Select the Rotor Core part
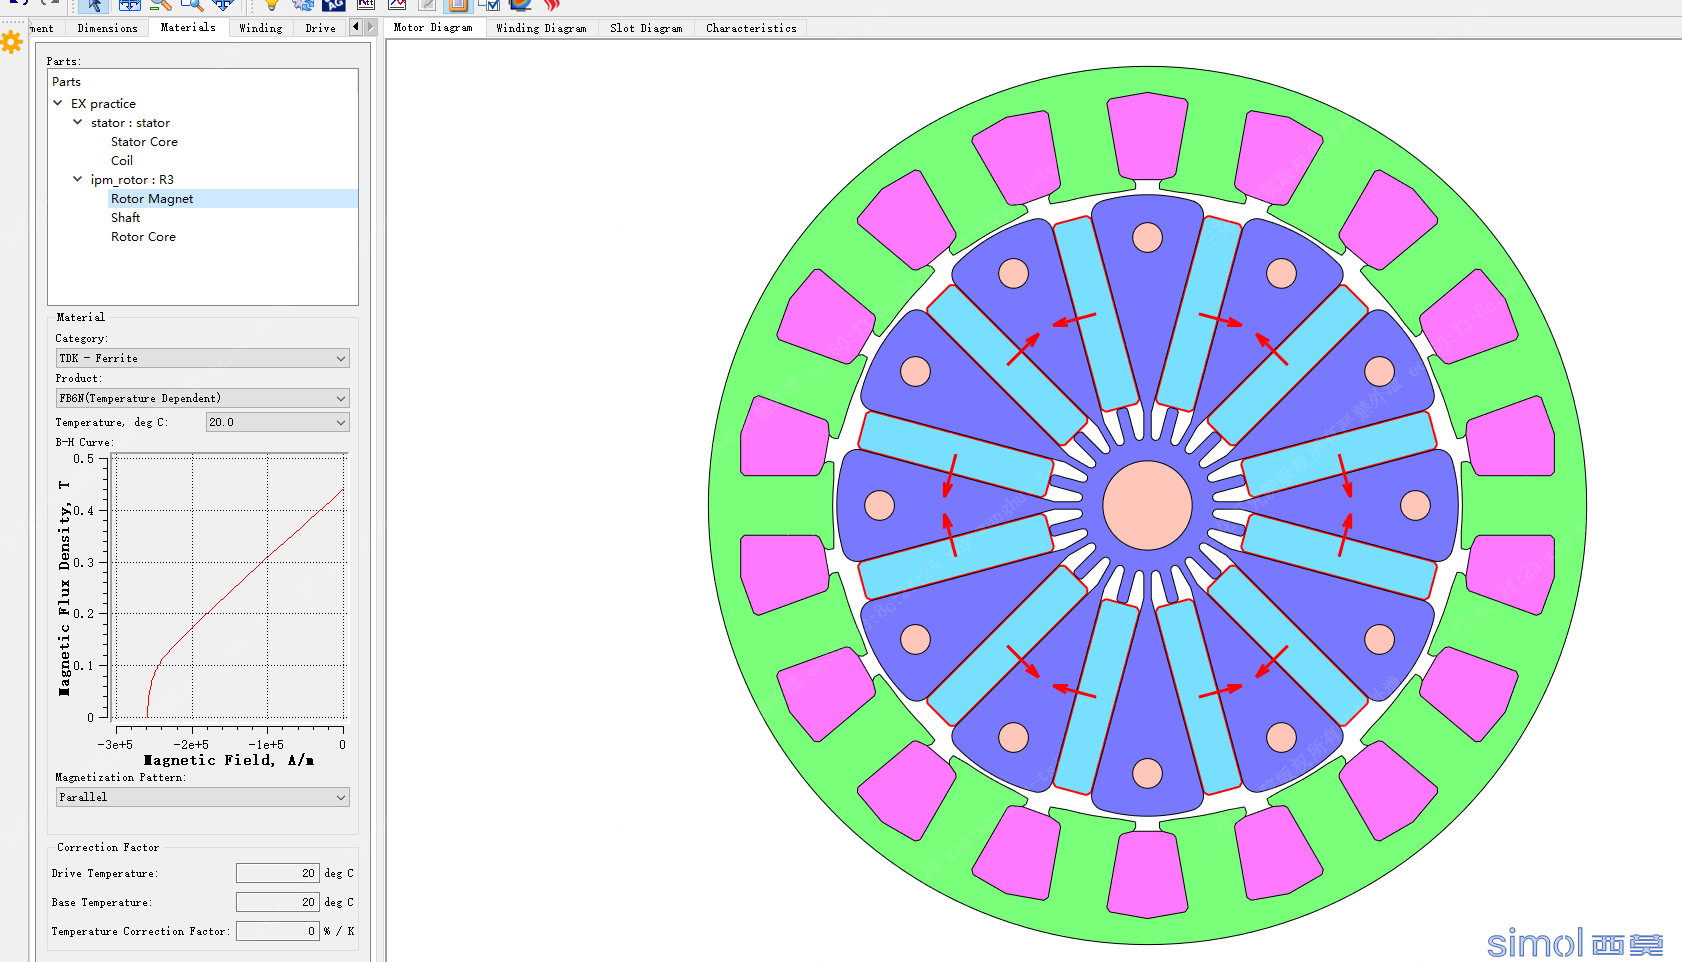This screenshot has width=1682, height=962. click(x=143, y=237)
